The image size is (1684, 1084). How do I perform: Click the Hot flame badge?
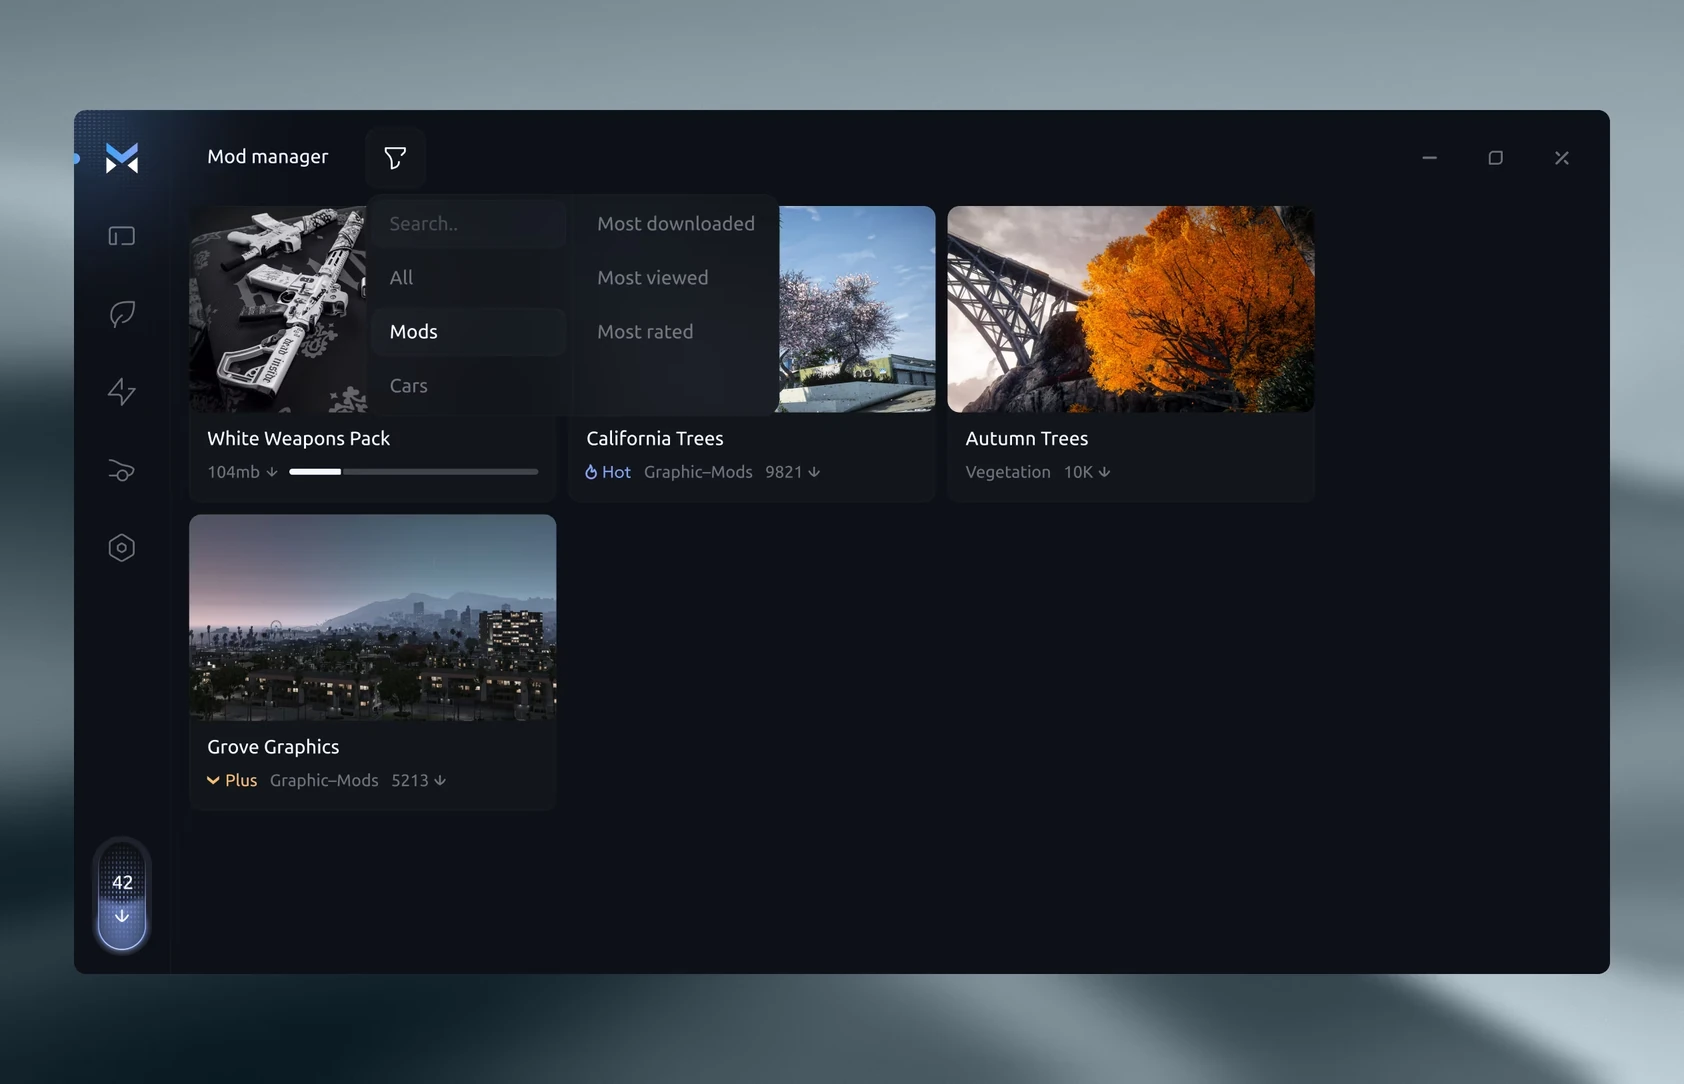(x=608, y=472)
